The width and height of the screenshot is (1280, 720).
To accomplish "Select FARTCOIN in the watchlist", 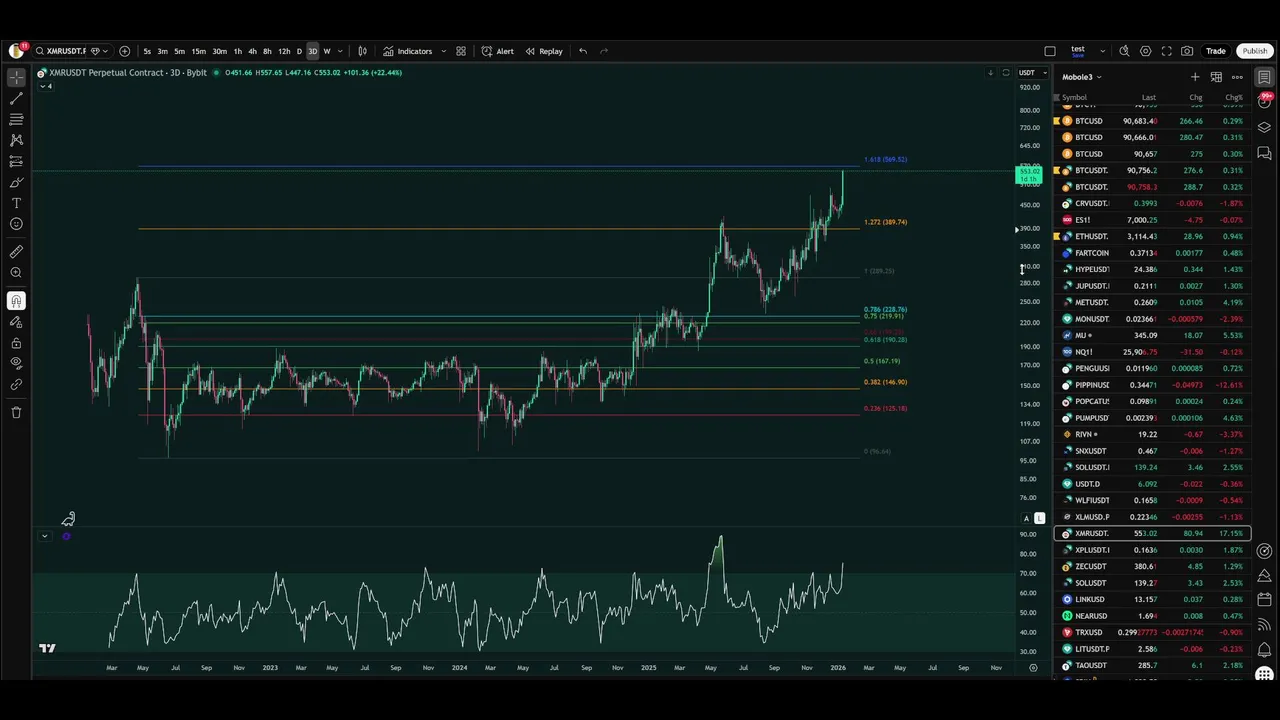I will click(1152, 253).
